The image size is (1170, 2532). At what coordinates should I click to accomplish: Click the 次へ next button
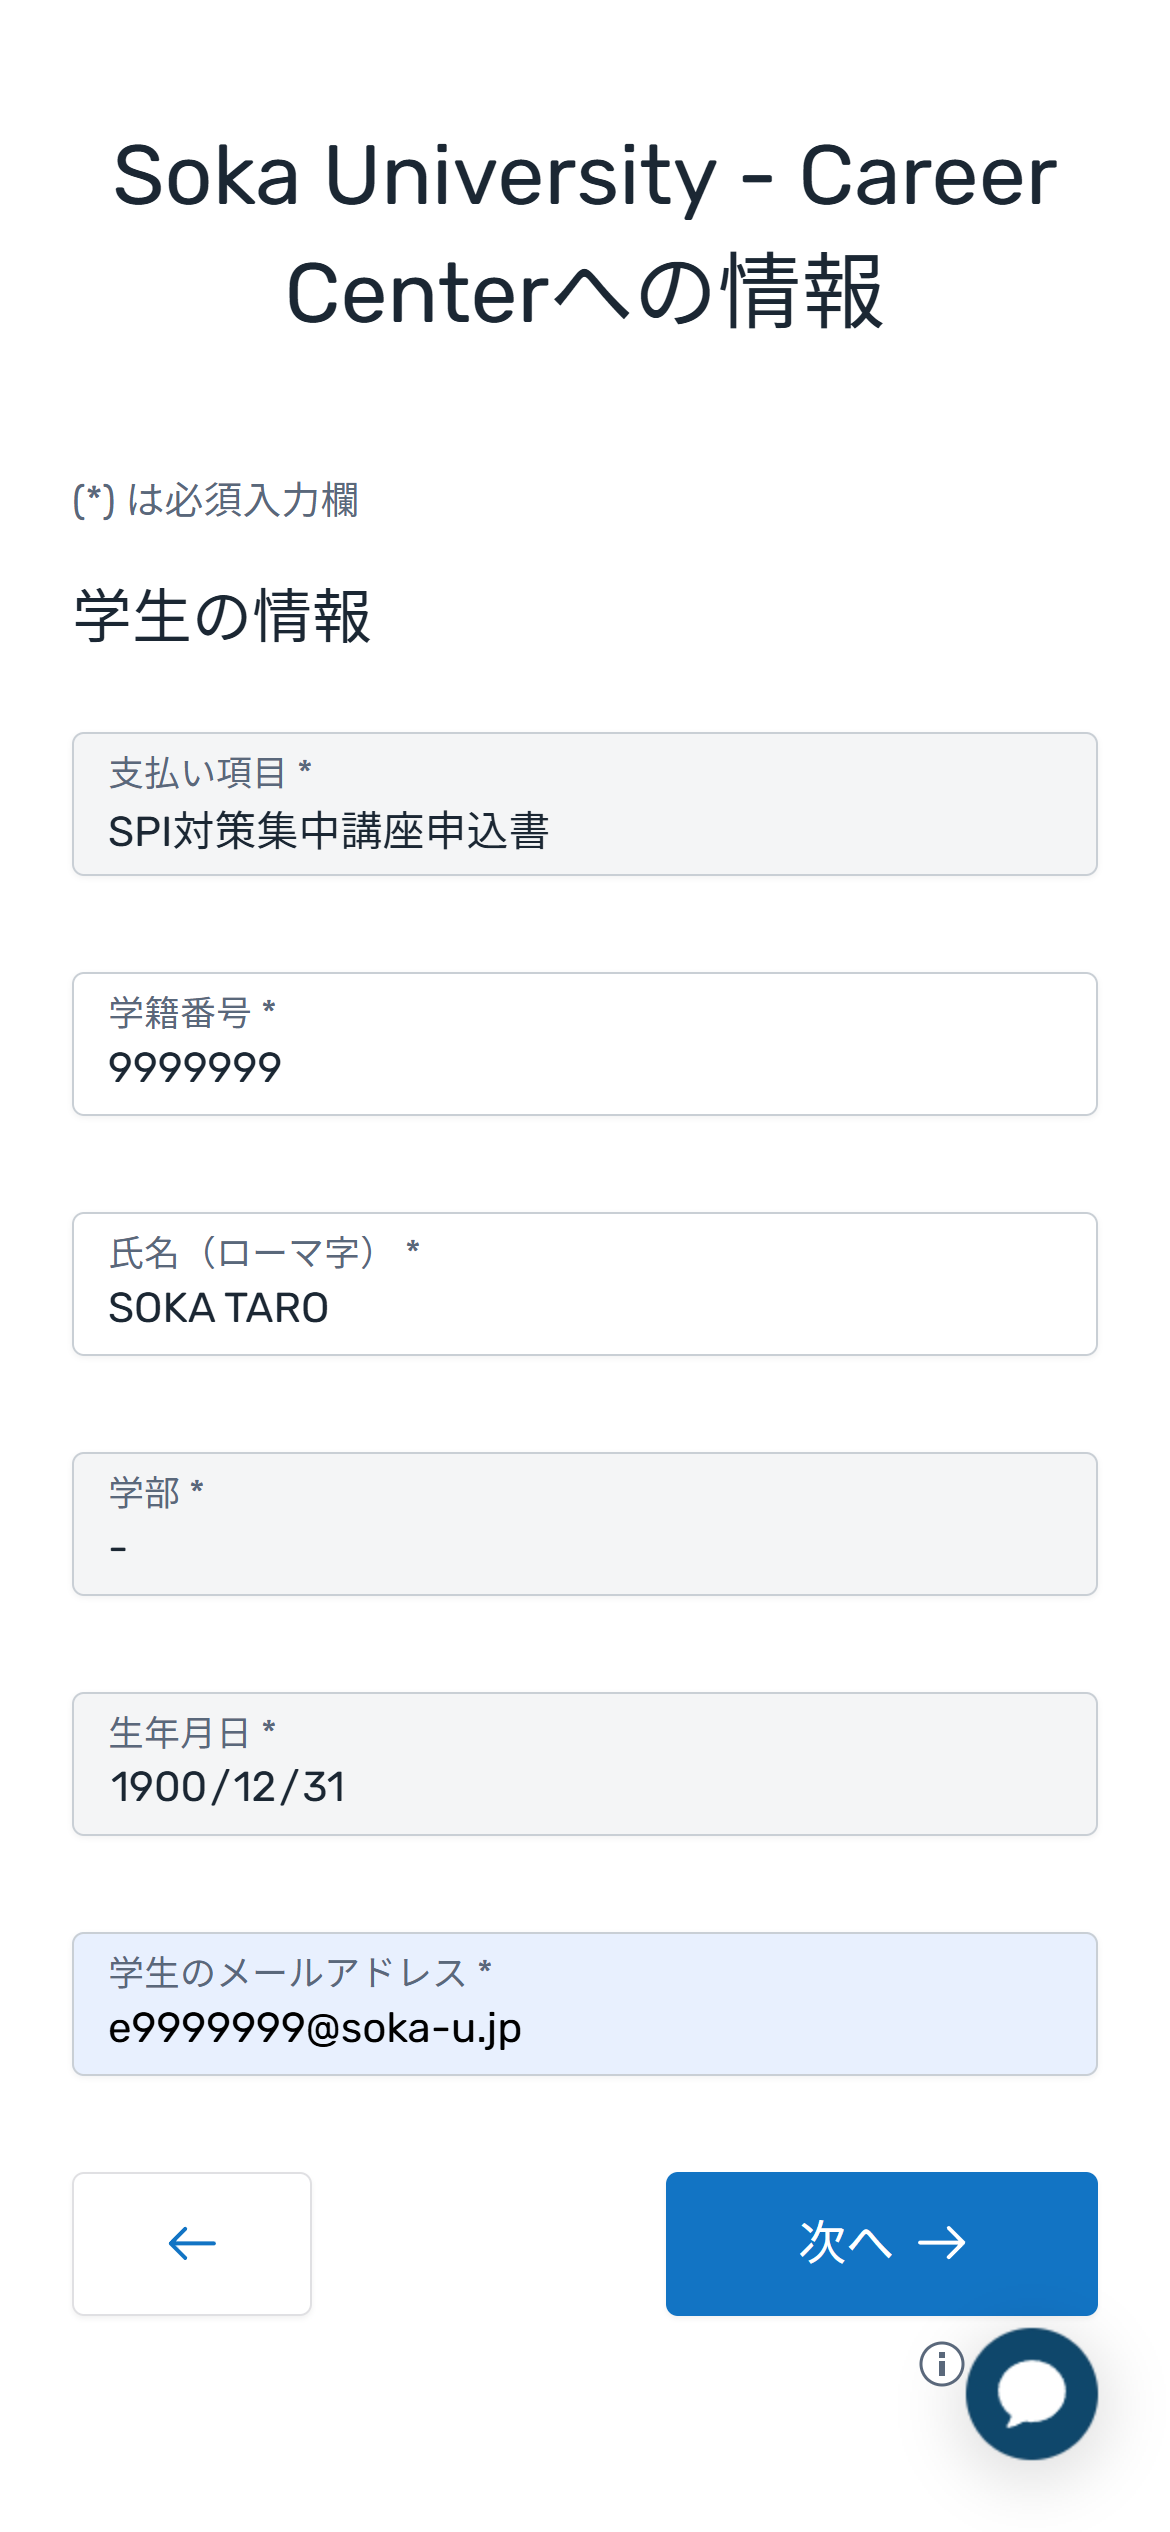881,2243
